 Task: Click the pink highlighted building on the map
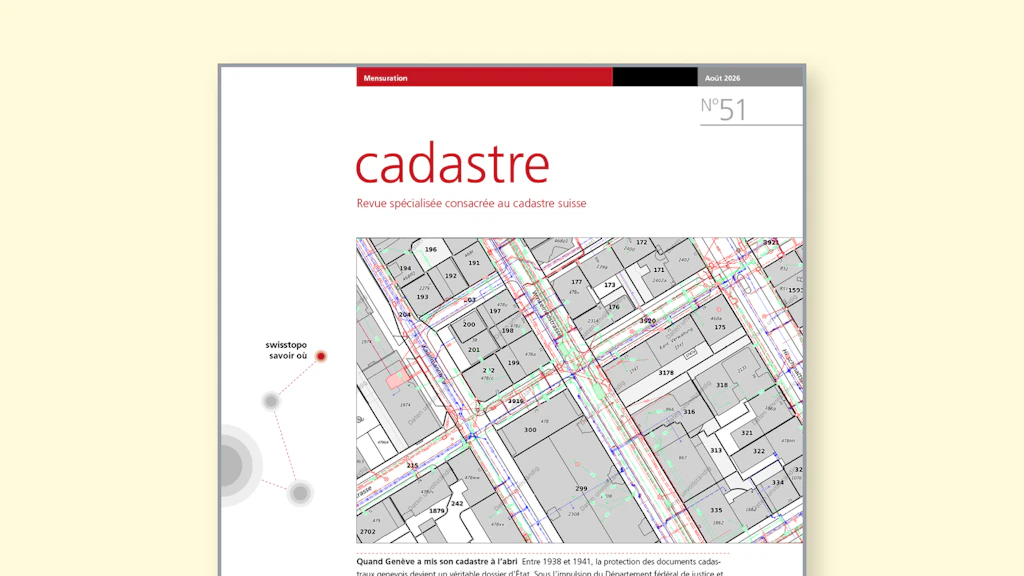[x=396, y=379]
